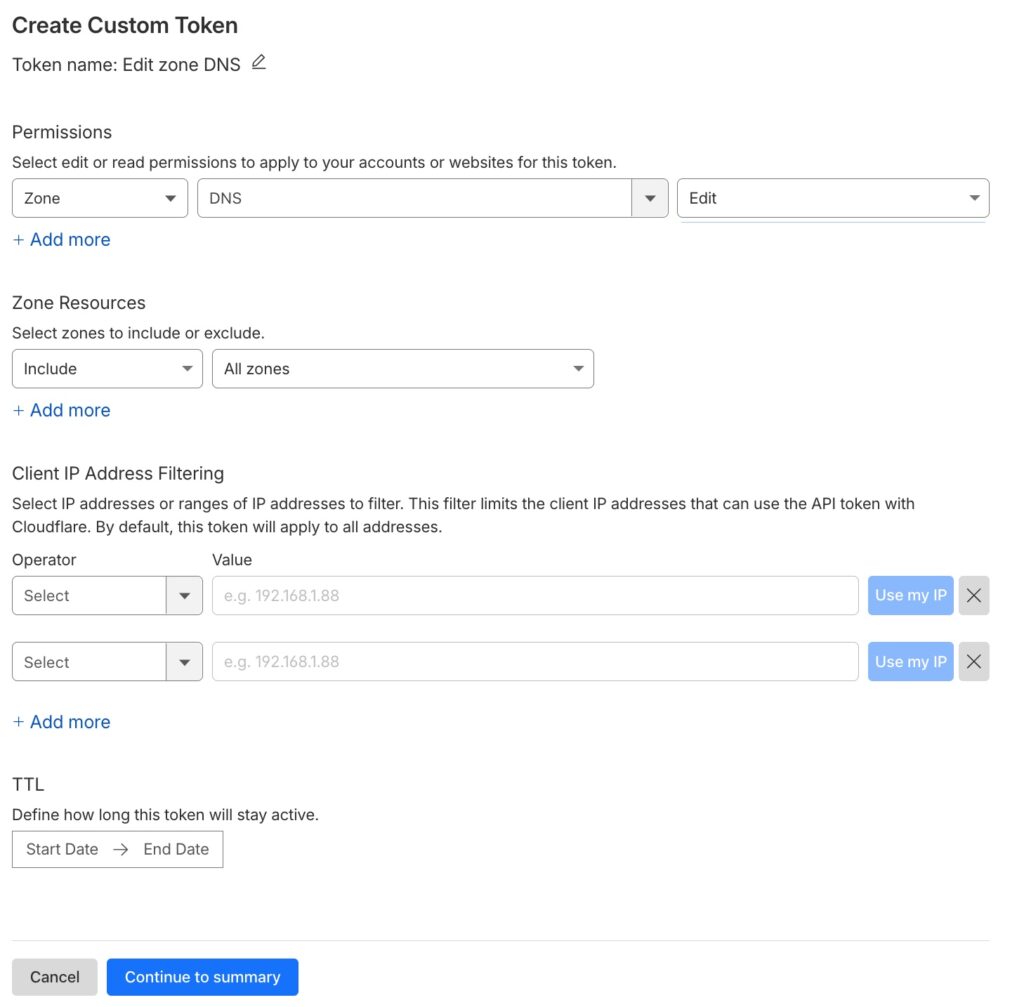Click Add more under Zone Resources

(62, 410)
